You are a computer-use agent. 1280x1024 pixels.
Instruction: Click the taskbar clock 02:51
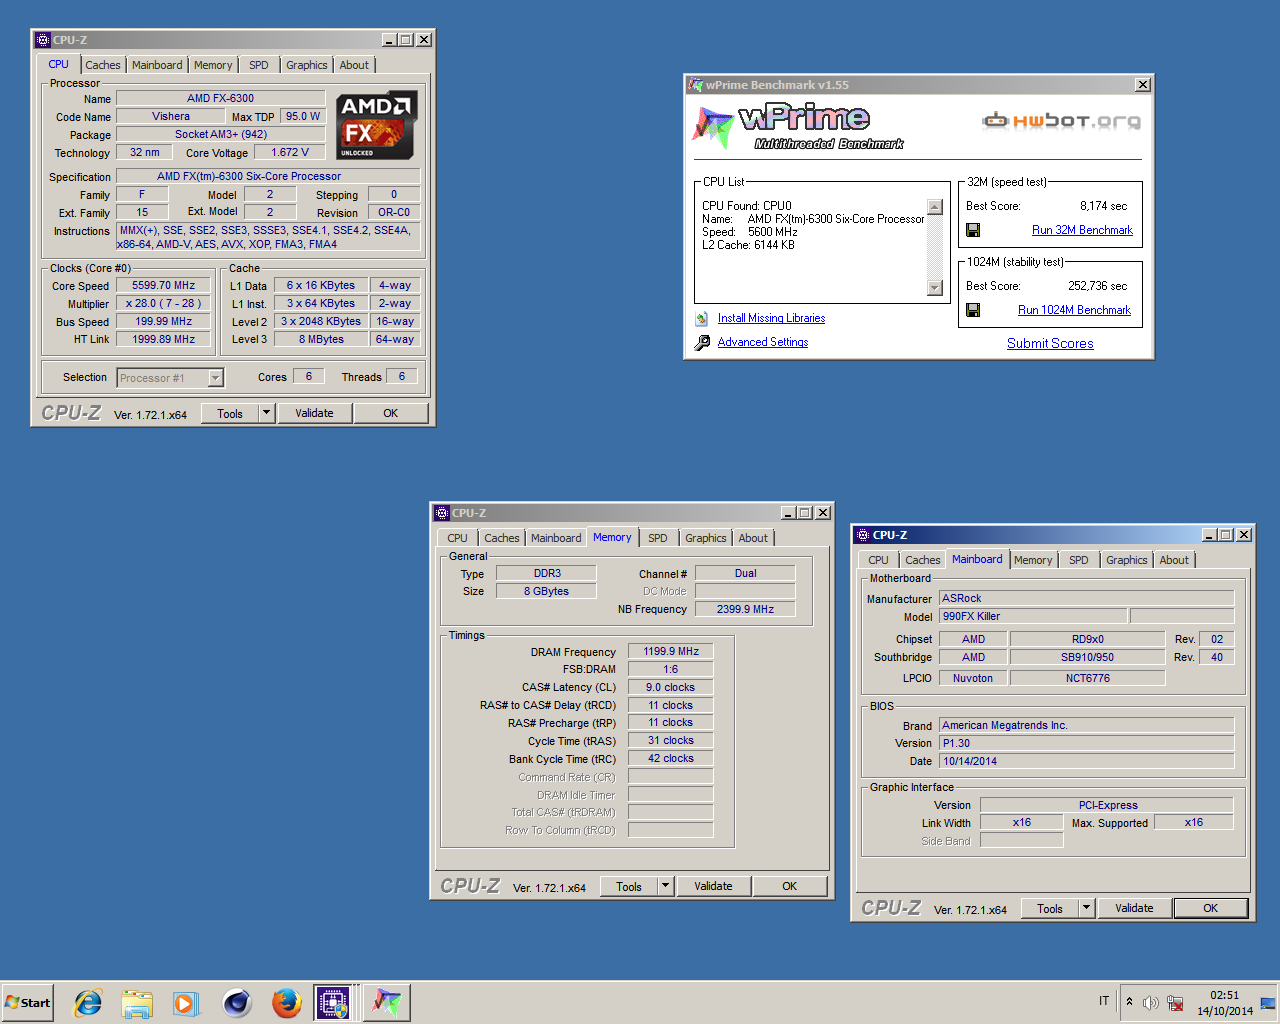[1224, 995]
